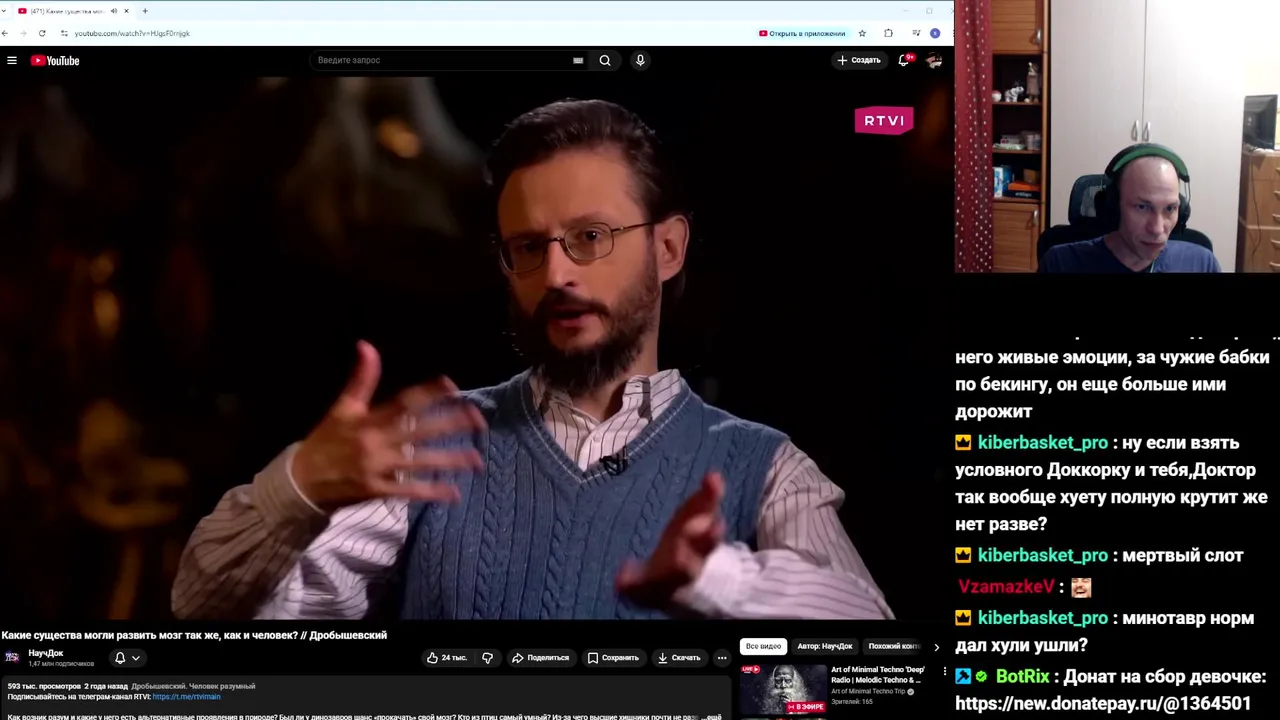This screenshot has height=720, width=1280.
Task: Open YouTube notifications bell
Action: pyautogui.click(x=904, y=60)
